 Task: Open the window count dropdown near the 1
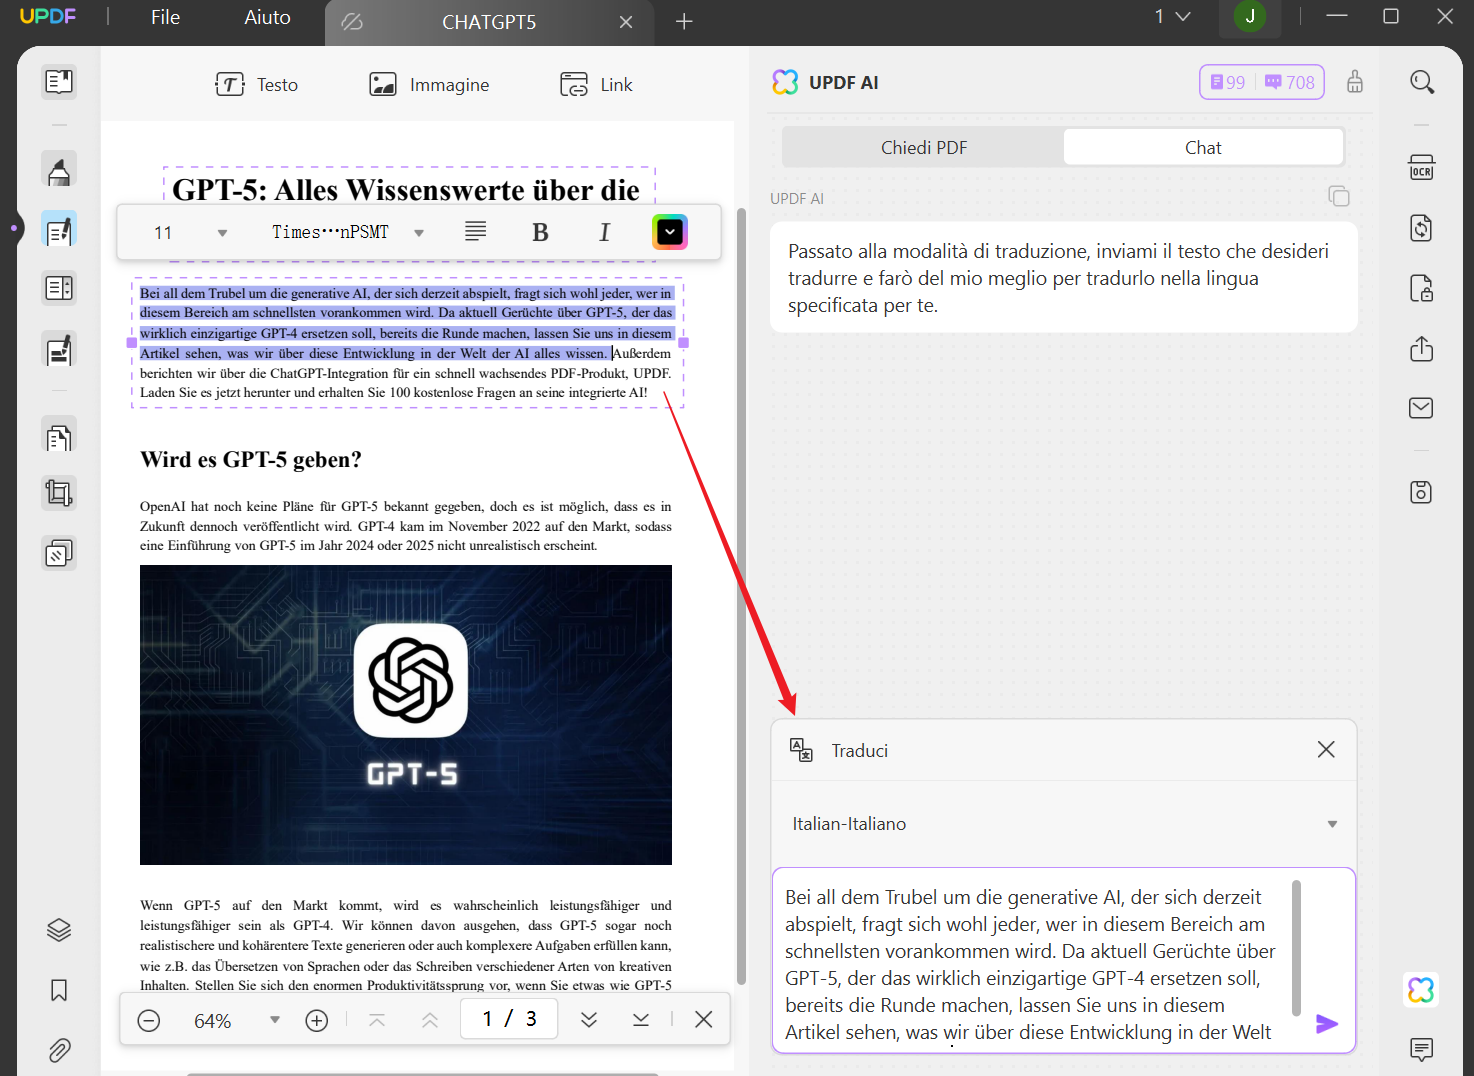pyautogui.click(x=1173, y=16)
